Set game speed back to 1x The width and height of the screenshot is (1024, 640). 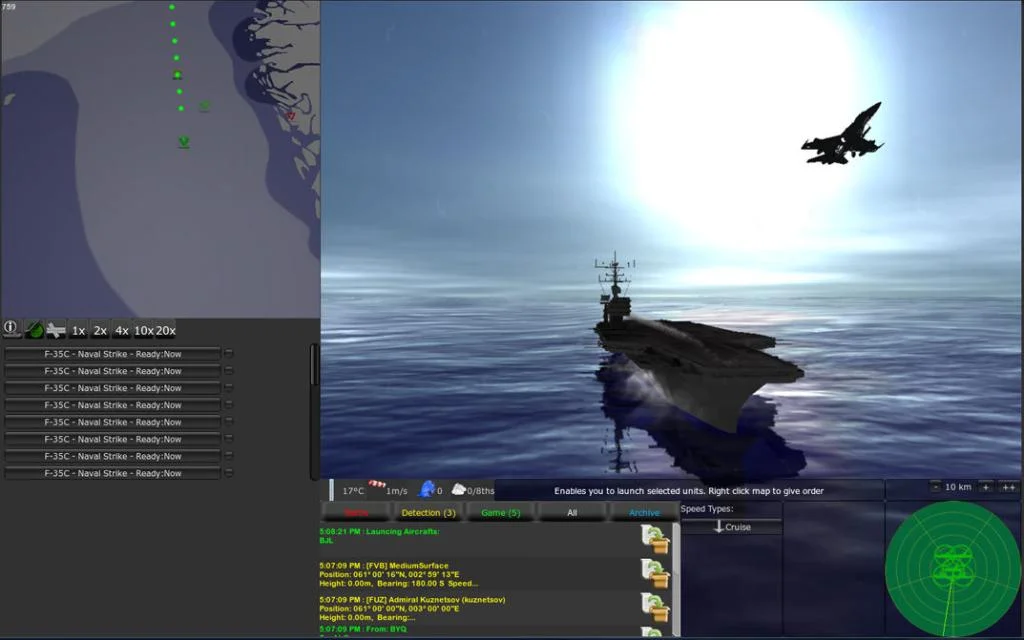coord(78,330)
